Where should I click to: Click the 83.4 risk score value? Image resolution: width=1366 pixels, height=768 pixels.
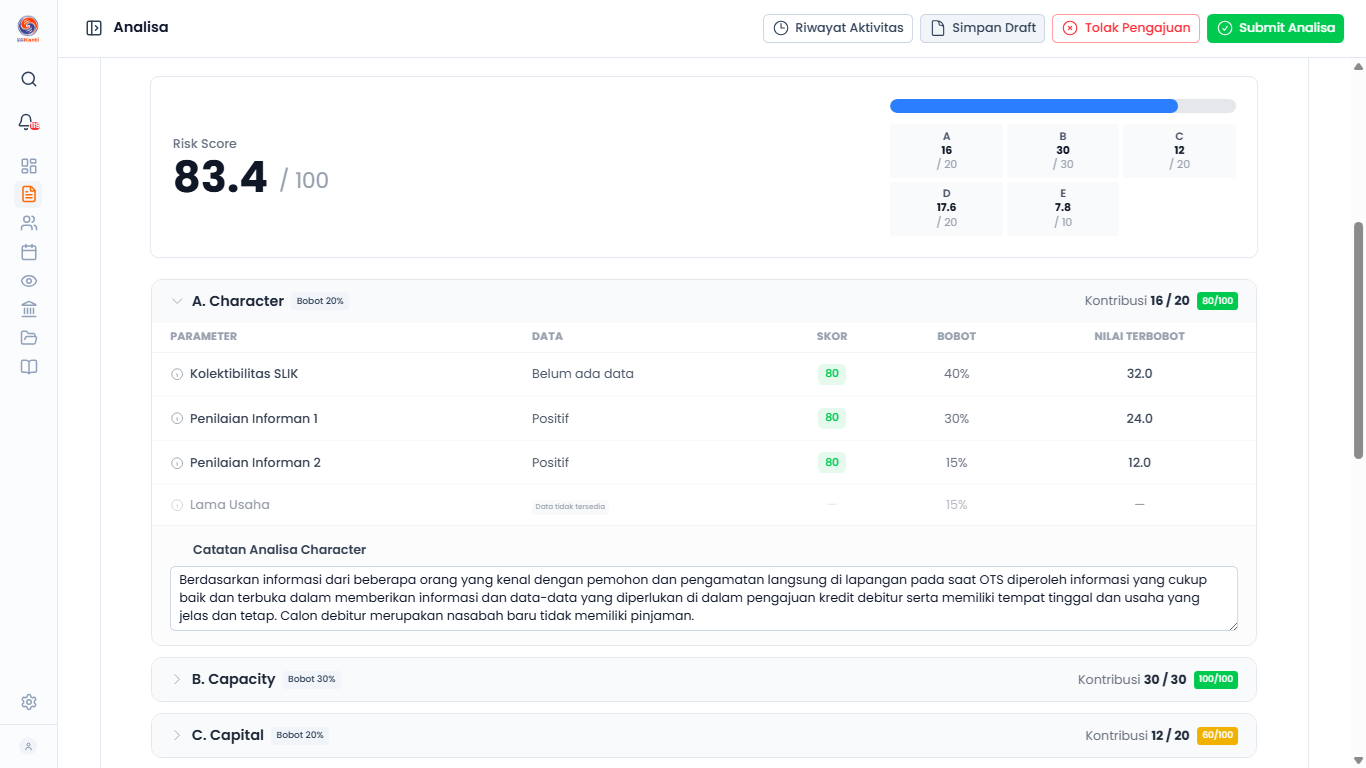pos(221,178)
